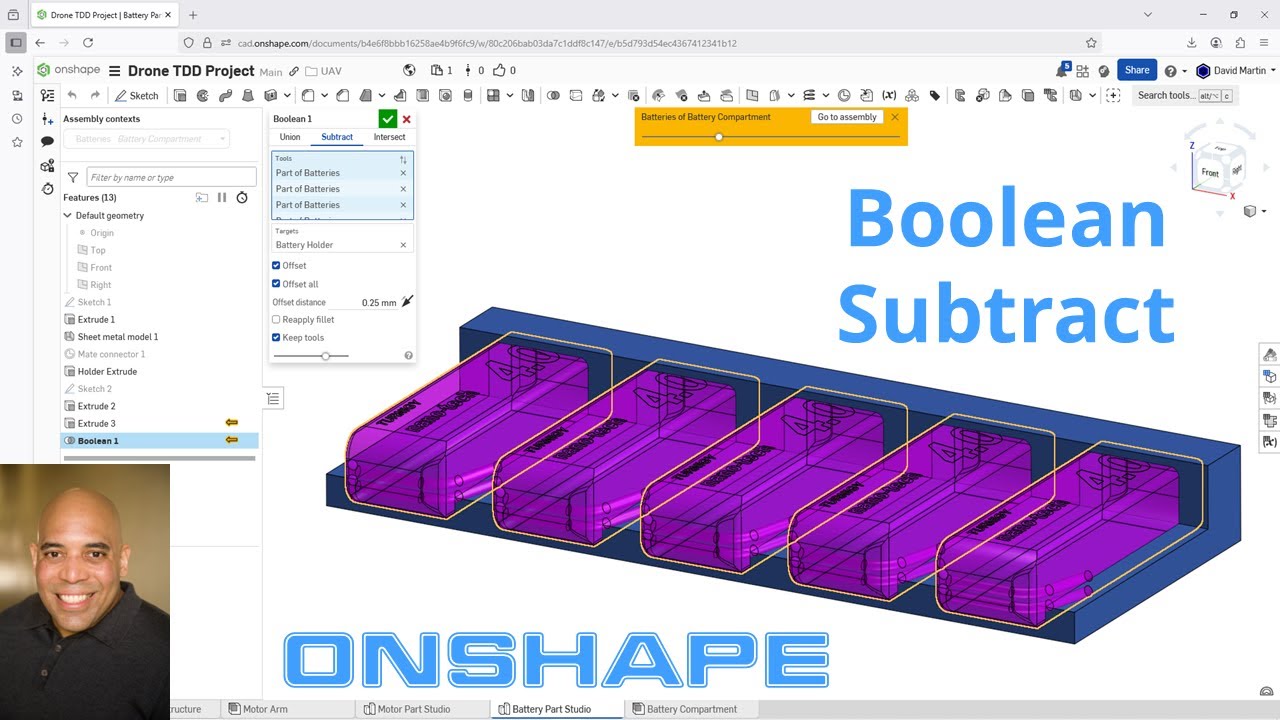This screenshot has width=1280, height=720.
Task: Open the Variable (x) tool
Action: point(889,96)
